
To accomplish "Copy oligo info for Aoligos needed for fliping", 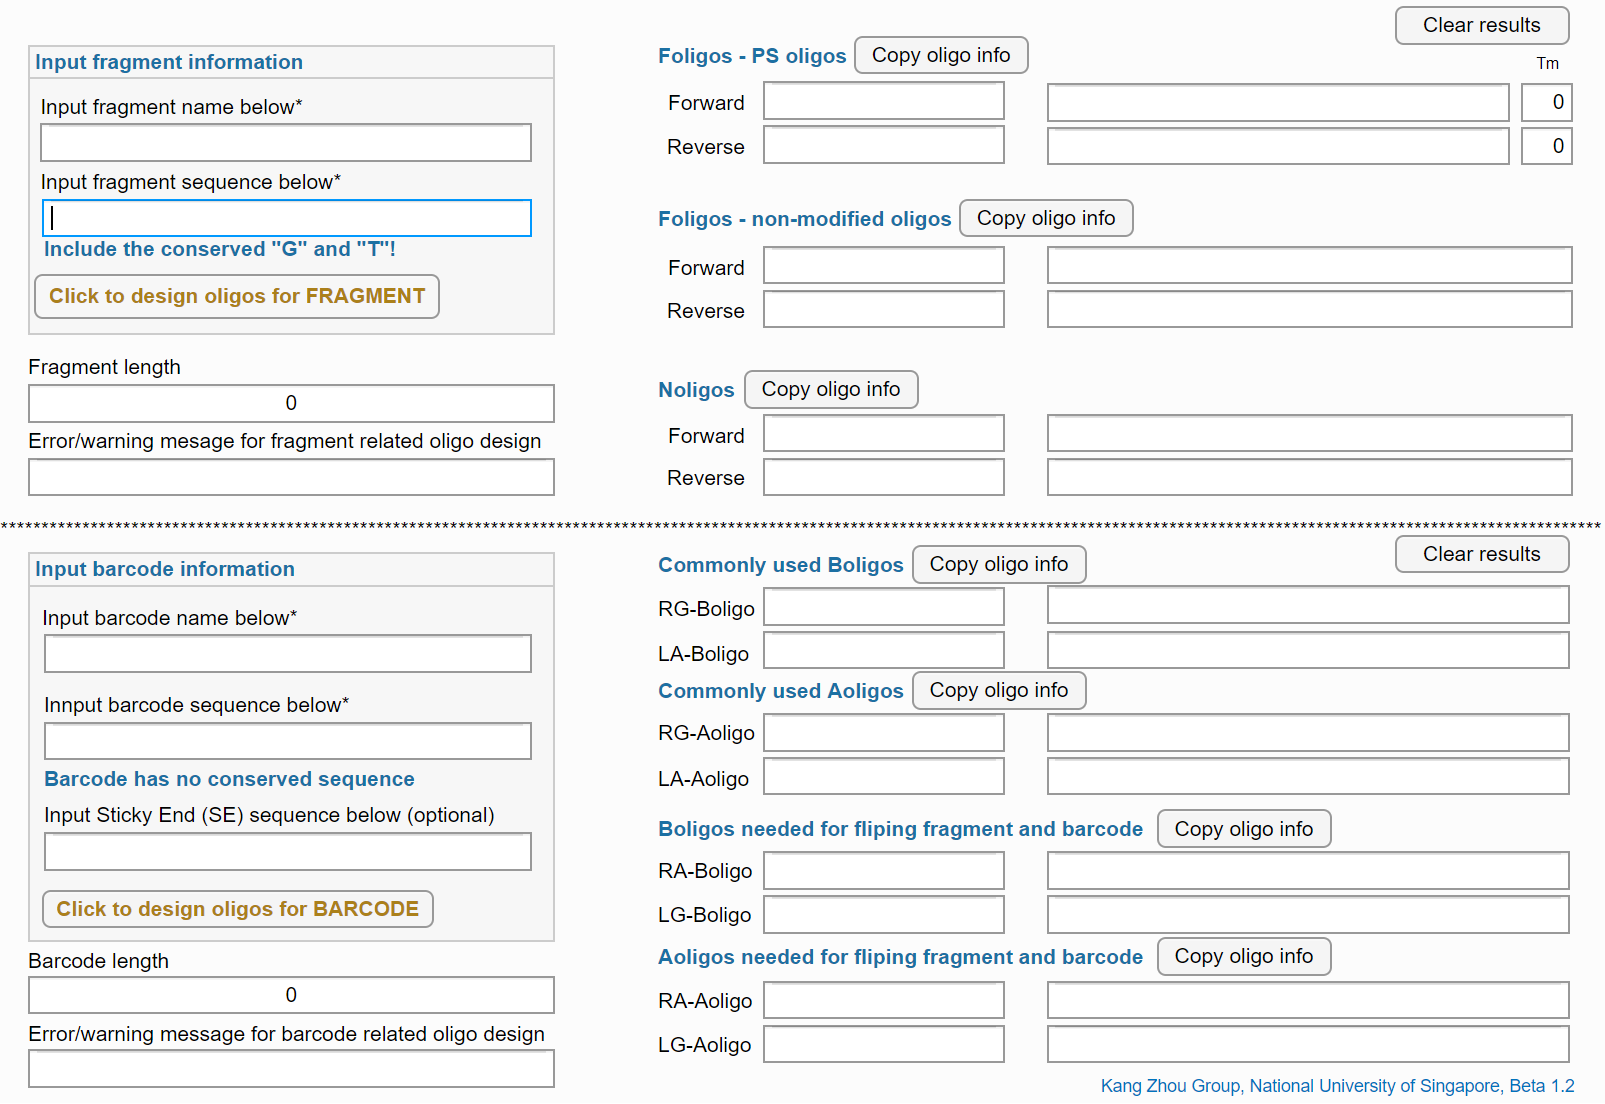I will pyautogui.click(x=1244, y=956).
